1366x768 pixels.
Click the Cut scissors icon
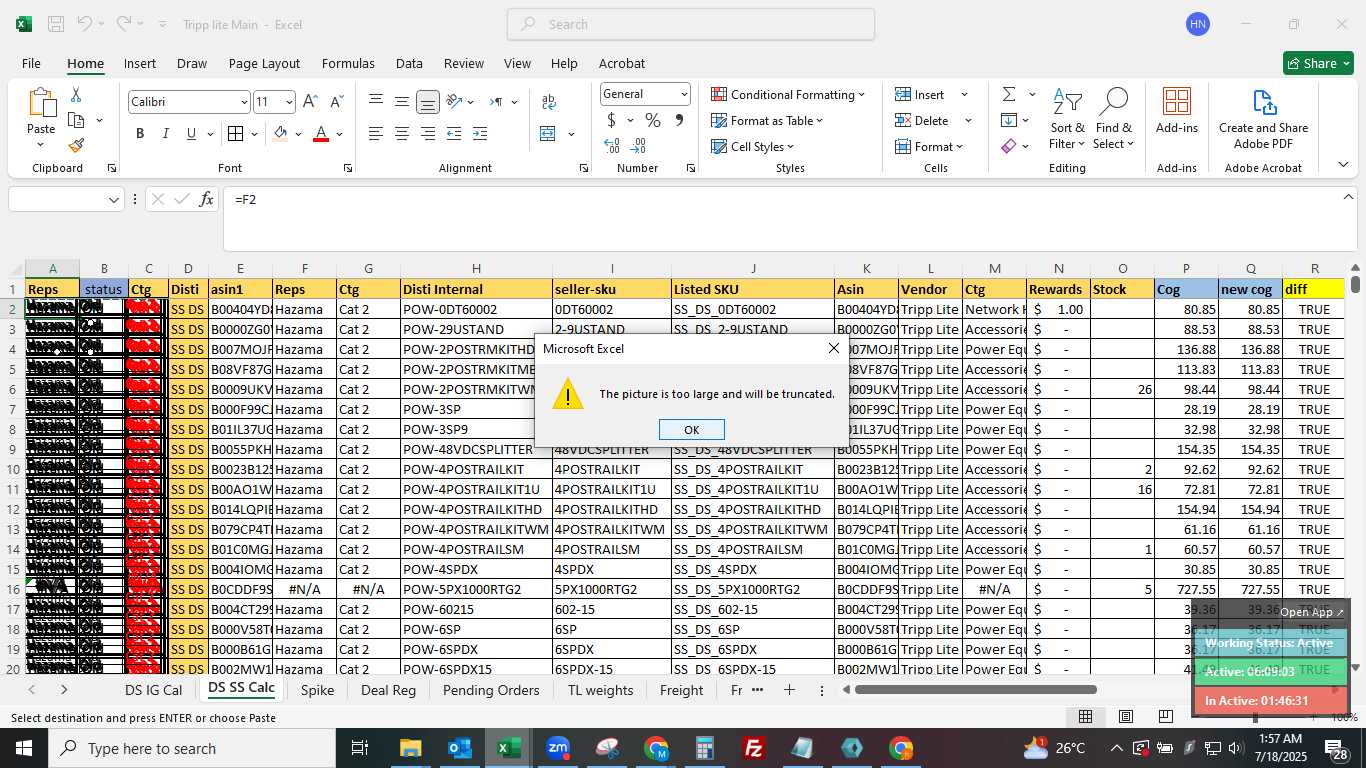[x=76, y=95]
